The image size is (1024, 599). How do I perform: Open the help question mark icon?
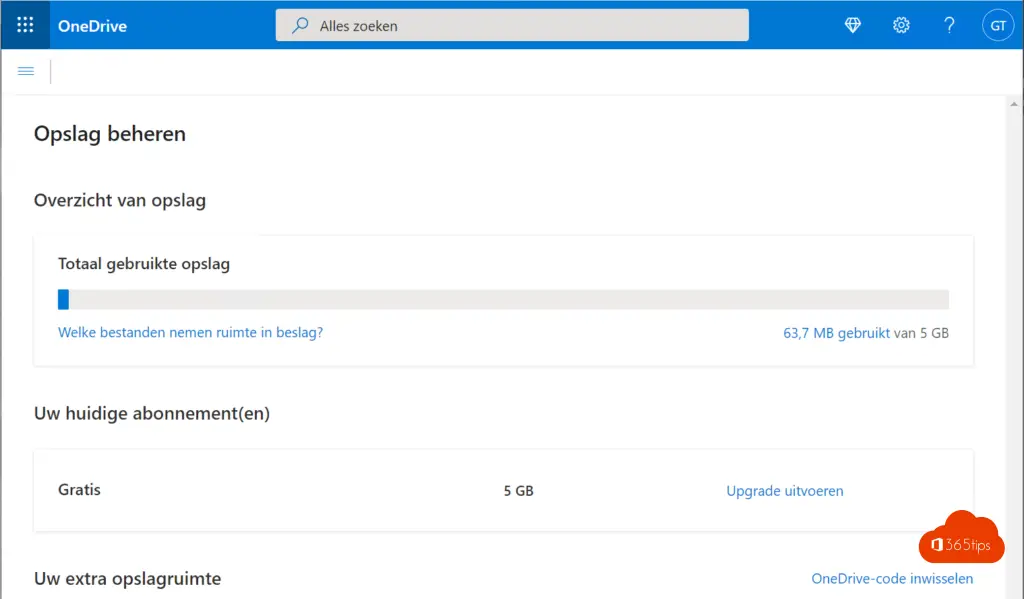950,25
